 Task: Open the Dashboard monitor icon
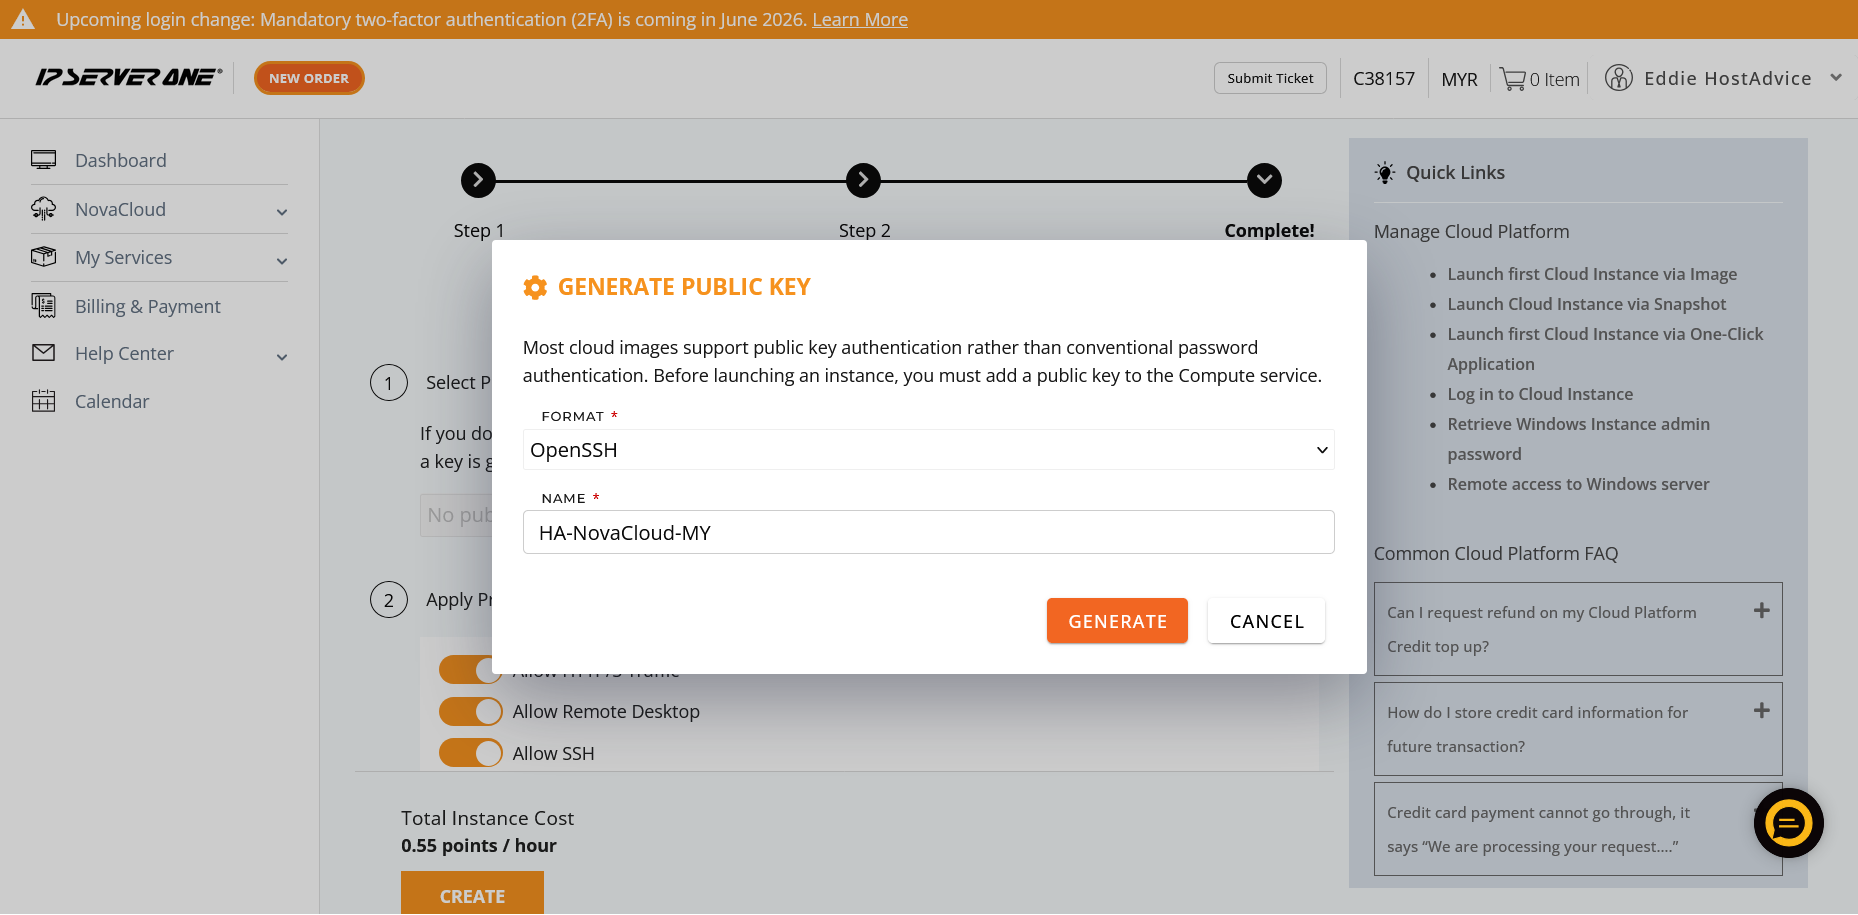43,160
